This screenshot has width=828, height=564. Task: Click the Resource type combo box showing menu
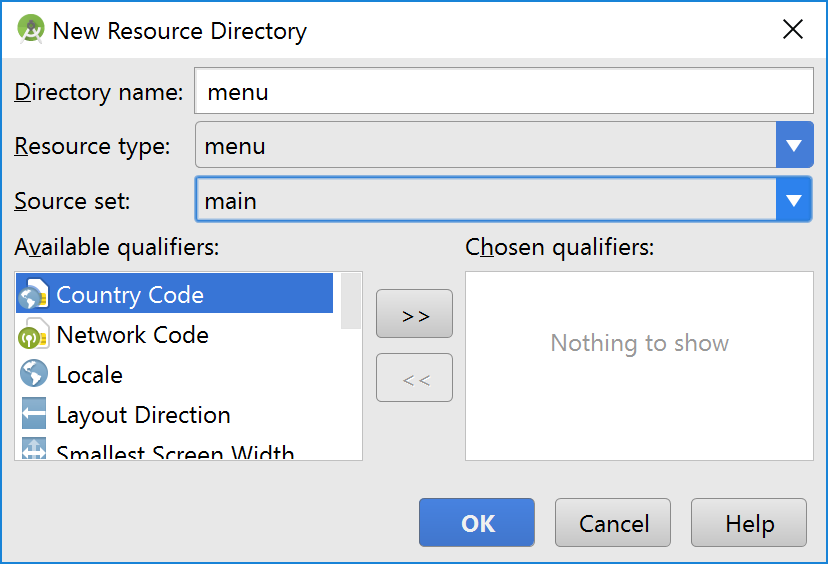tap(504, 145)
